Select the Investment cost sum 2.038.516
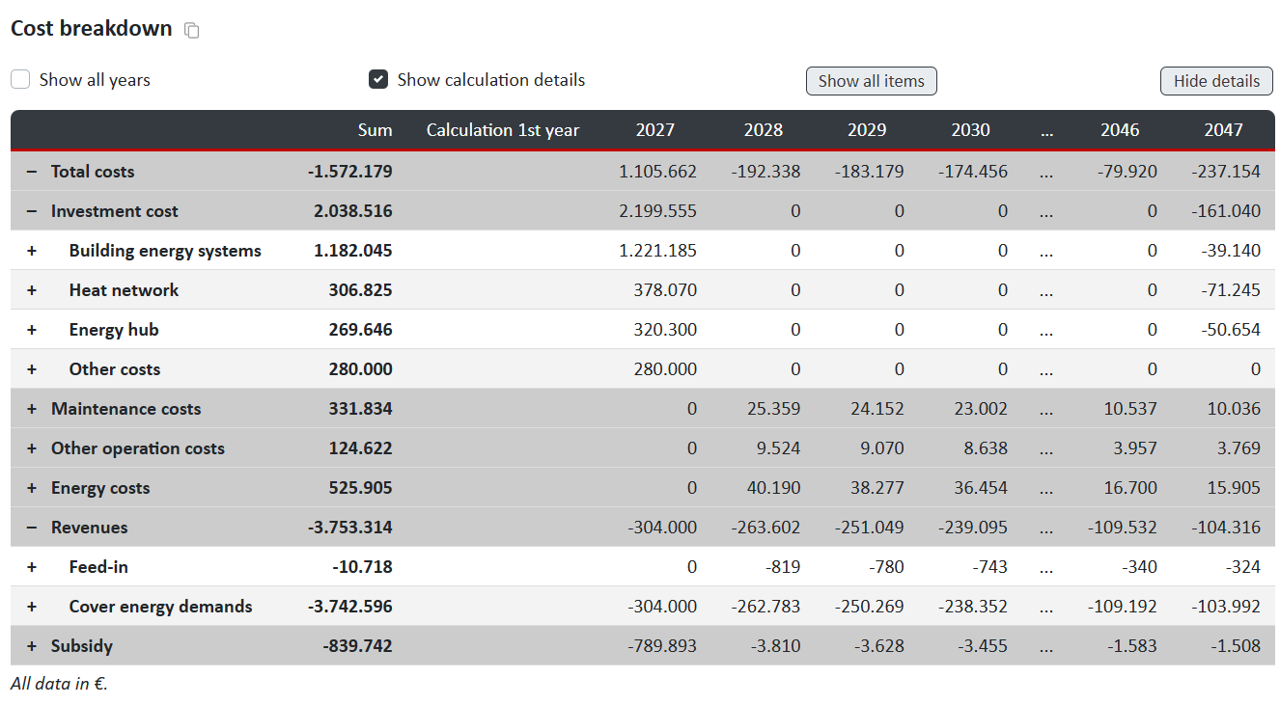The image size is (1280, 705). [x=353, y=211]
